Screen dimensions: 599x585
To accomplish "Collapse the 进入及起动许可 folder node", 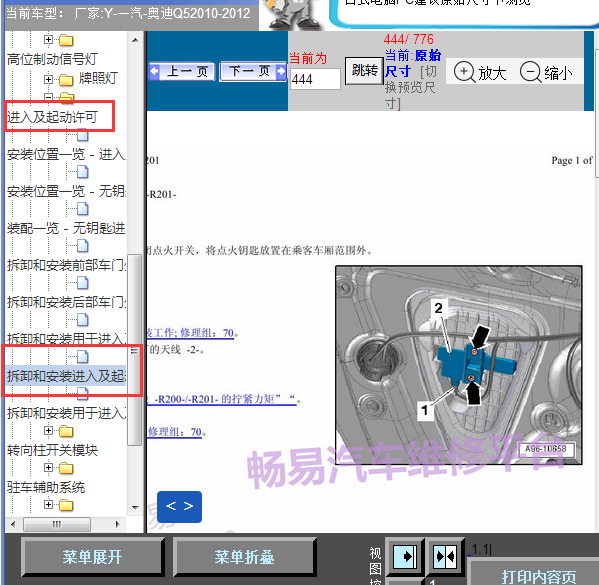I will tap(48, 97).
